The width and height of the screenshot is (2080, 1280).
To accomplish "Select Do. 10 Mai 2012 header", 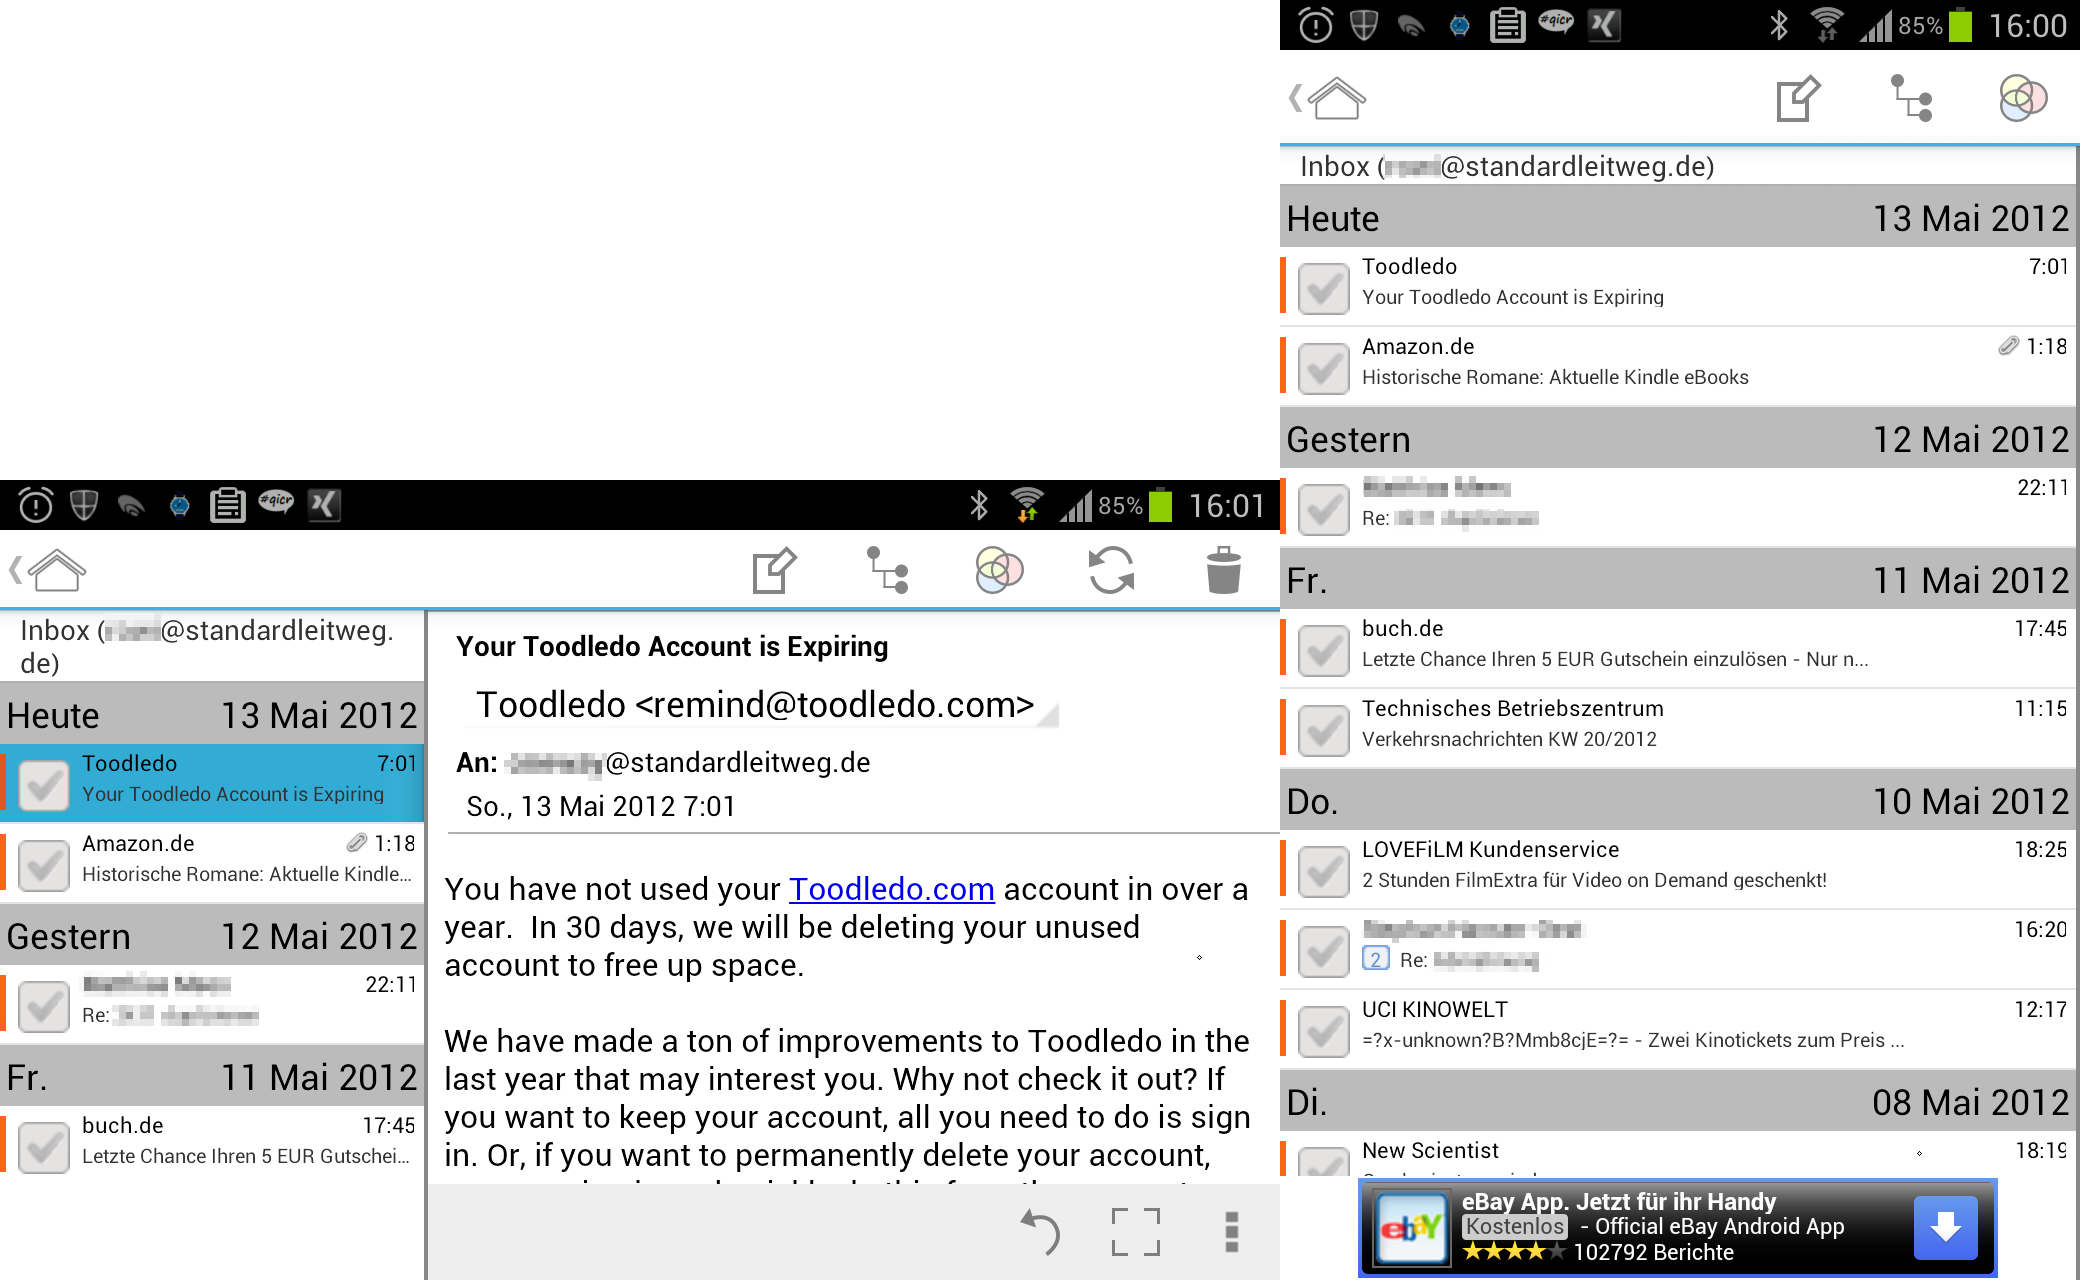I will 1680,800.
